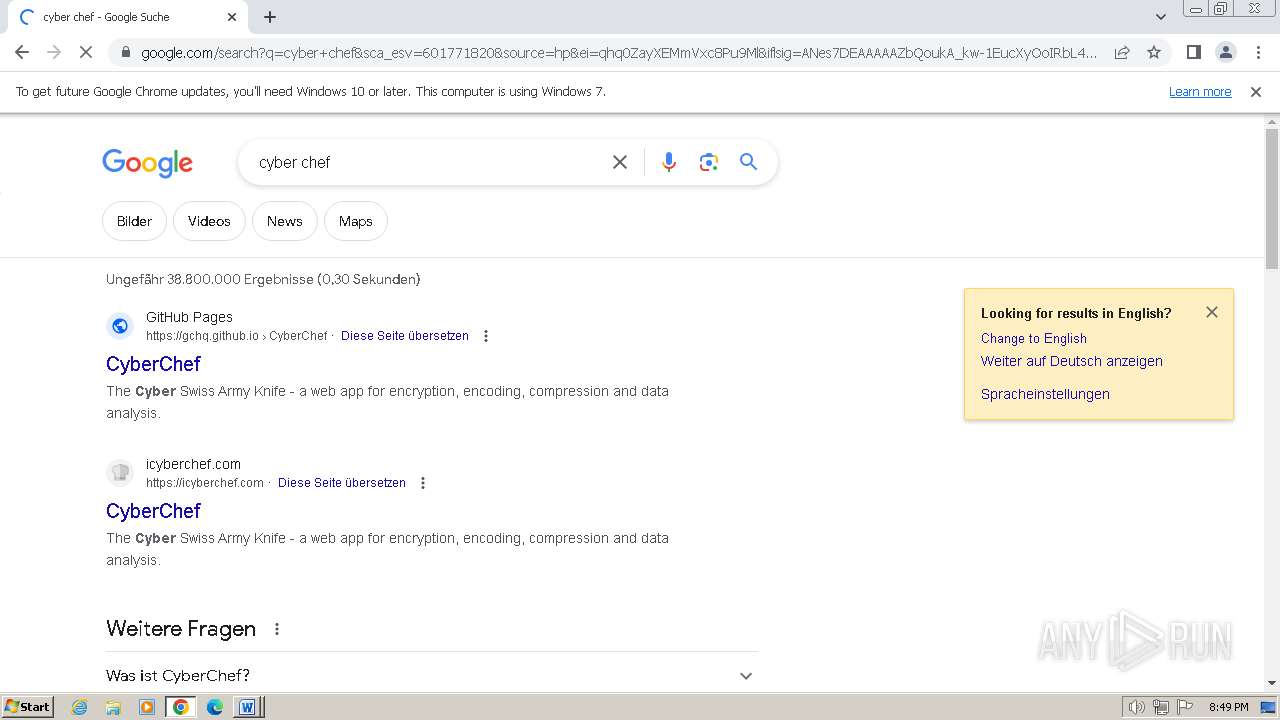
Task: Click the cyber chef search field
Action: [x=430, y=162]
